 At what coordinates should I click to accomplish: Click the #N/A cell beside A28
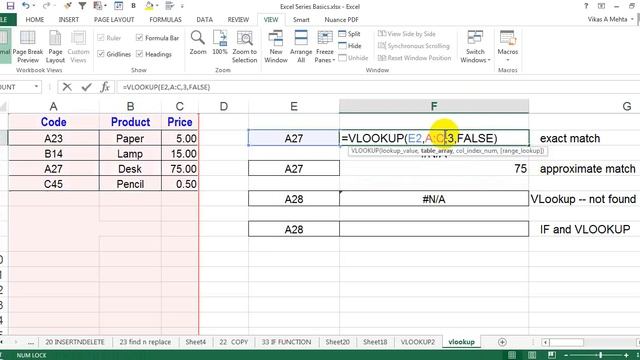[x=434, y=199]
